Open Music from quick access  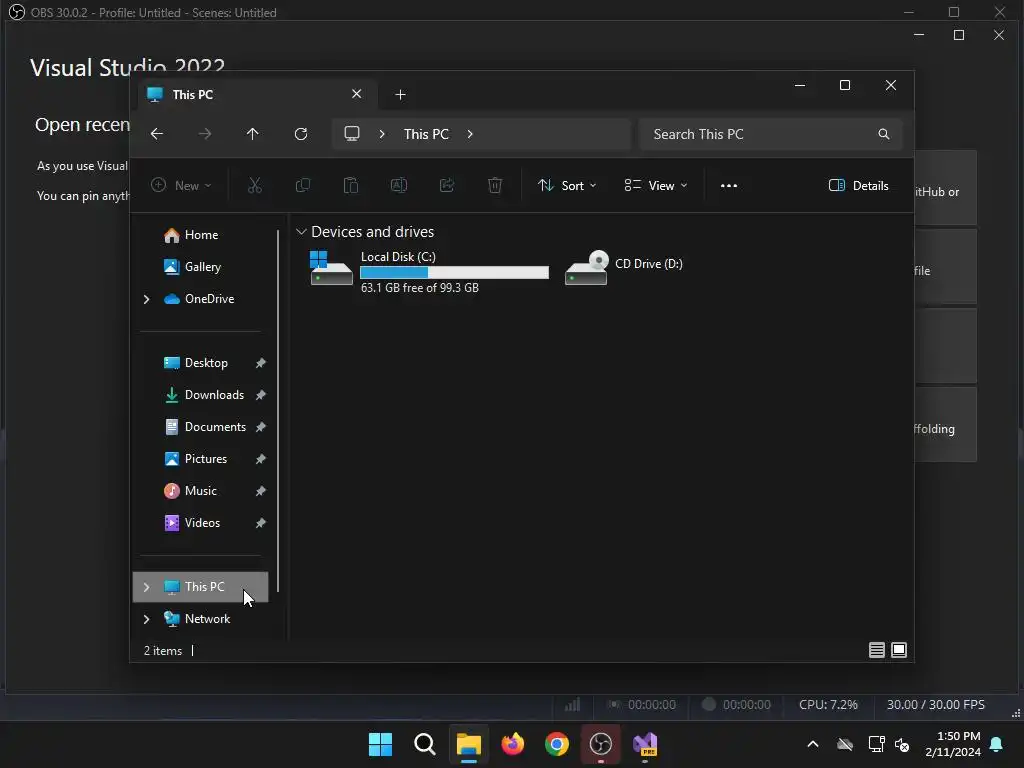(x=200, y=491)
